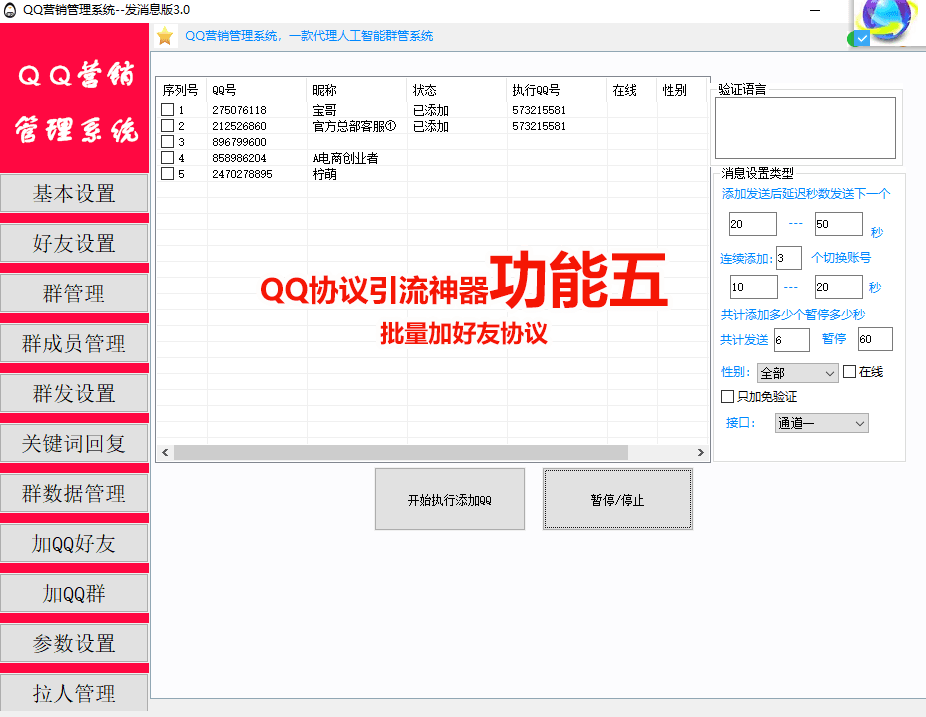
Task: Click the QQ number 2470278895
Action: pos(242,174)
